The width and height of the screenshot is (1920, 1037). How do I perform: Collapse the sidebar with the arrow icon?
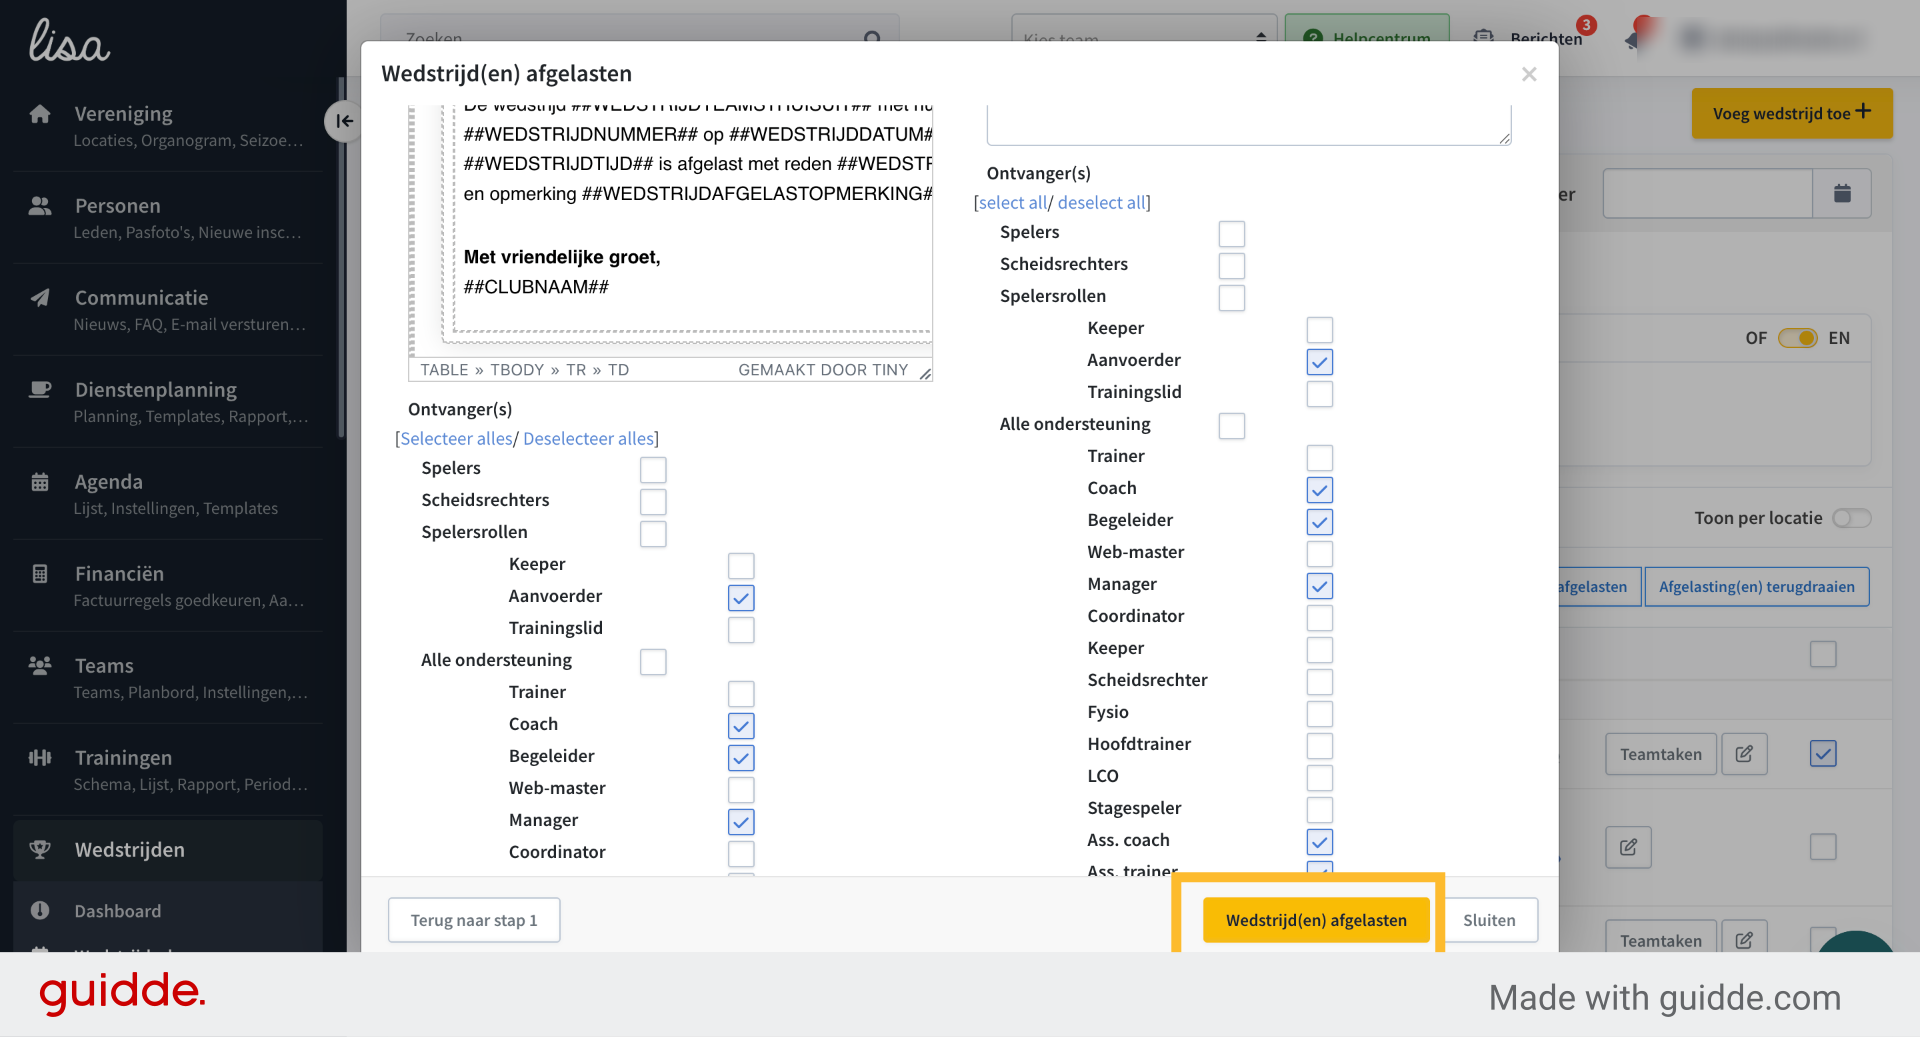tap(343, 121)
